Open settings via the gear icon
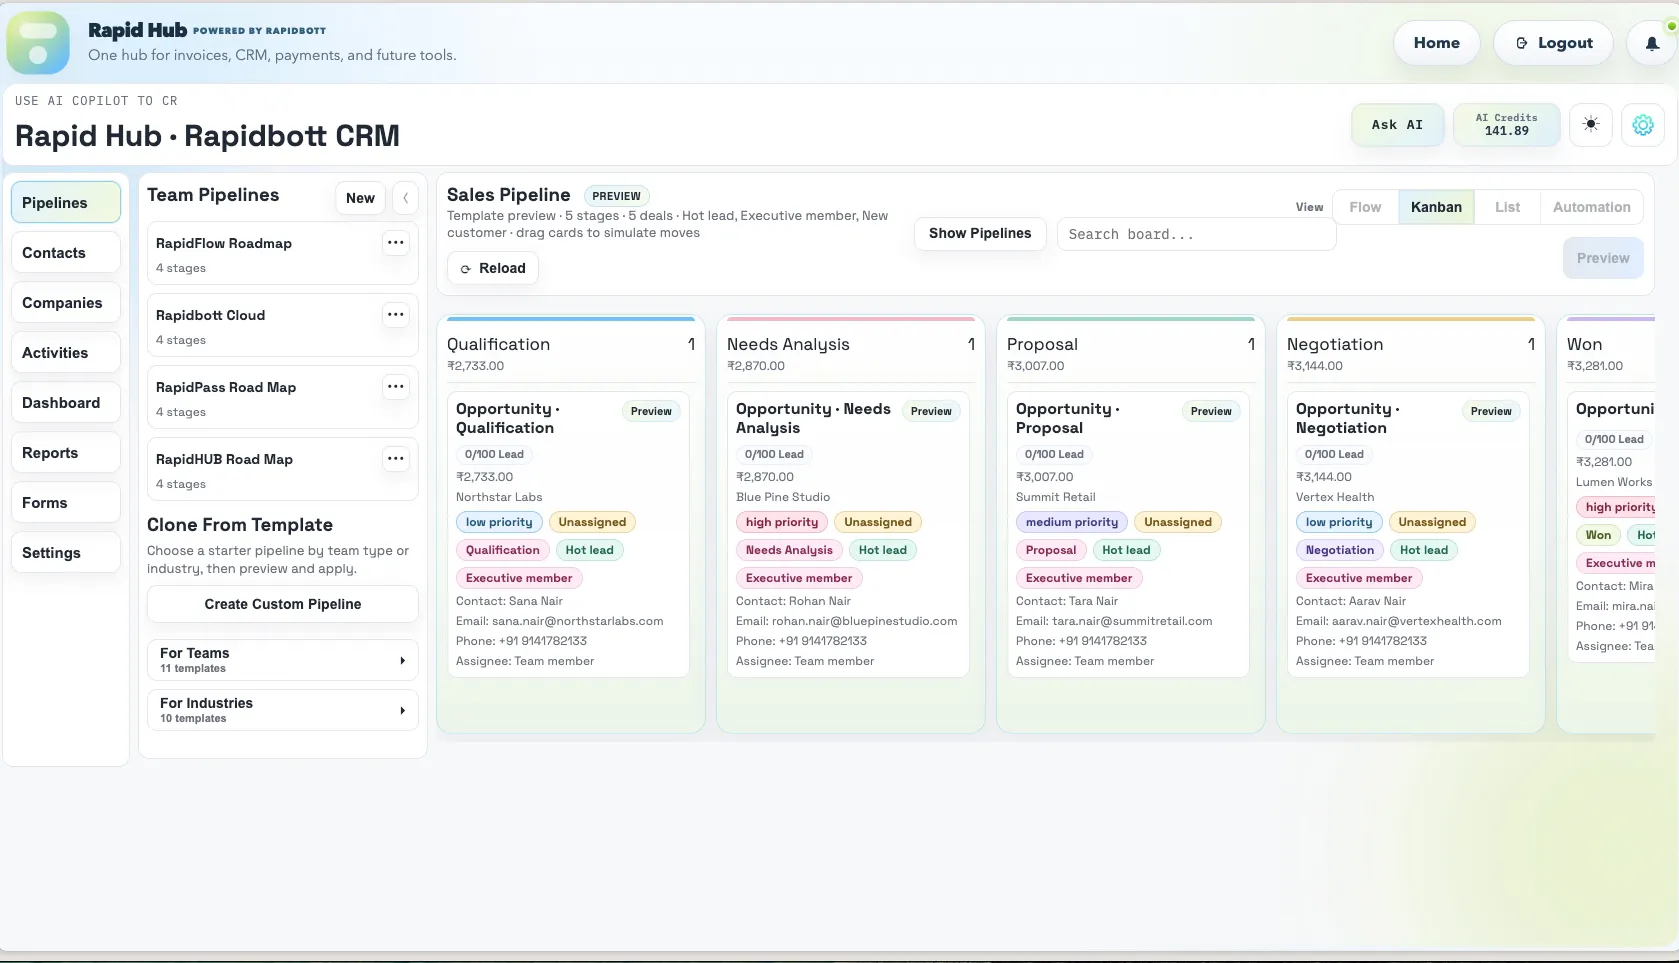 pyautogui.click(x=1643, y=125)
